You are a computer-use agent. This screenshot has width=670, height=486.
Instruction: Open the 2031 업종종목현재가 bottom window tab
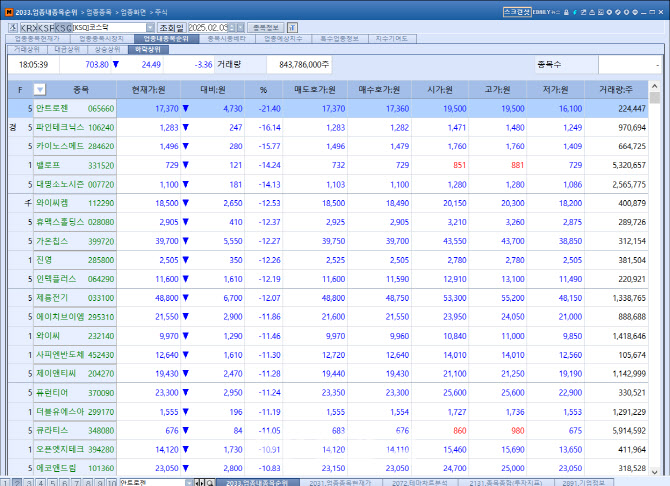[341, 482]
